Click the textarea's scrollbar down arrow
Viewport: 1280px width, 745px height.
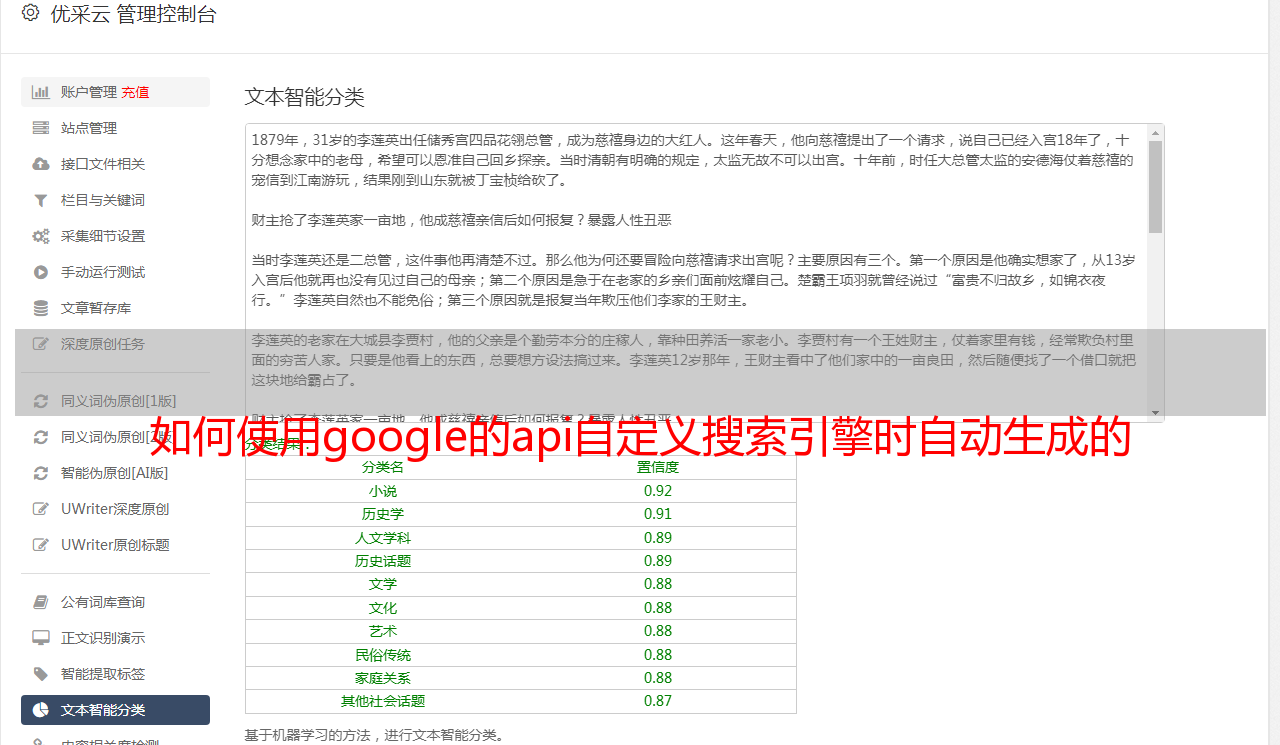[x=1156, y=413]
